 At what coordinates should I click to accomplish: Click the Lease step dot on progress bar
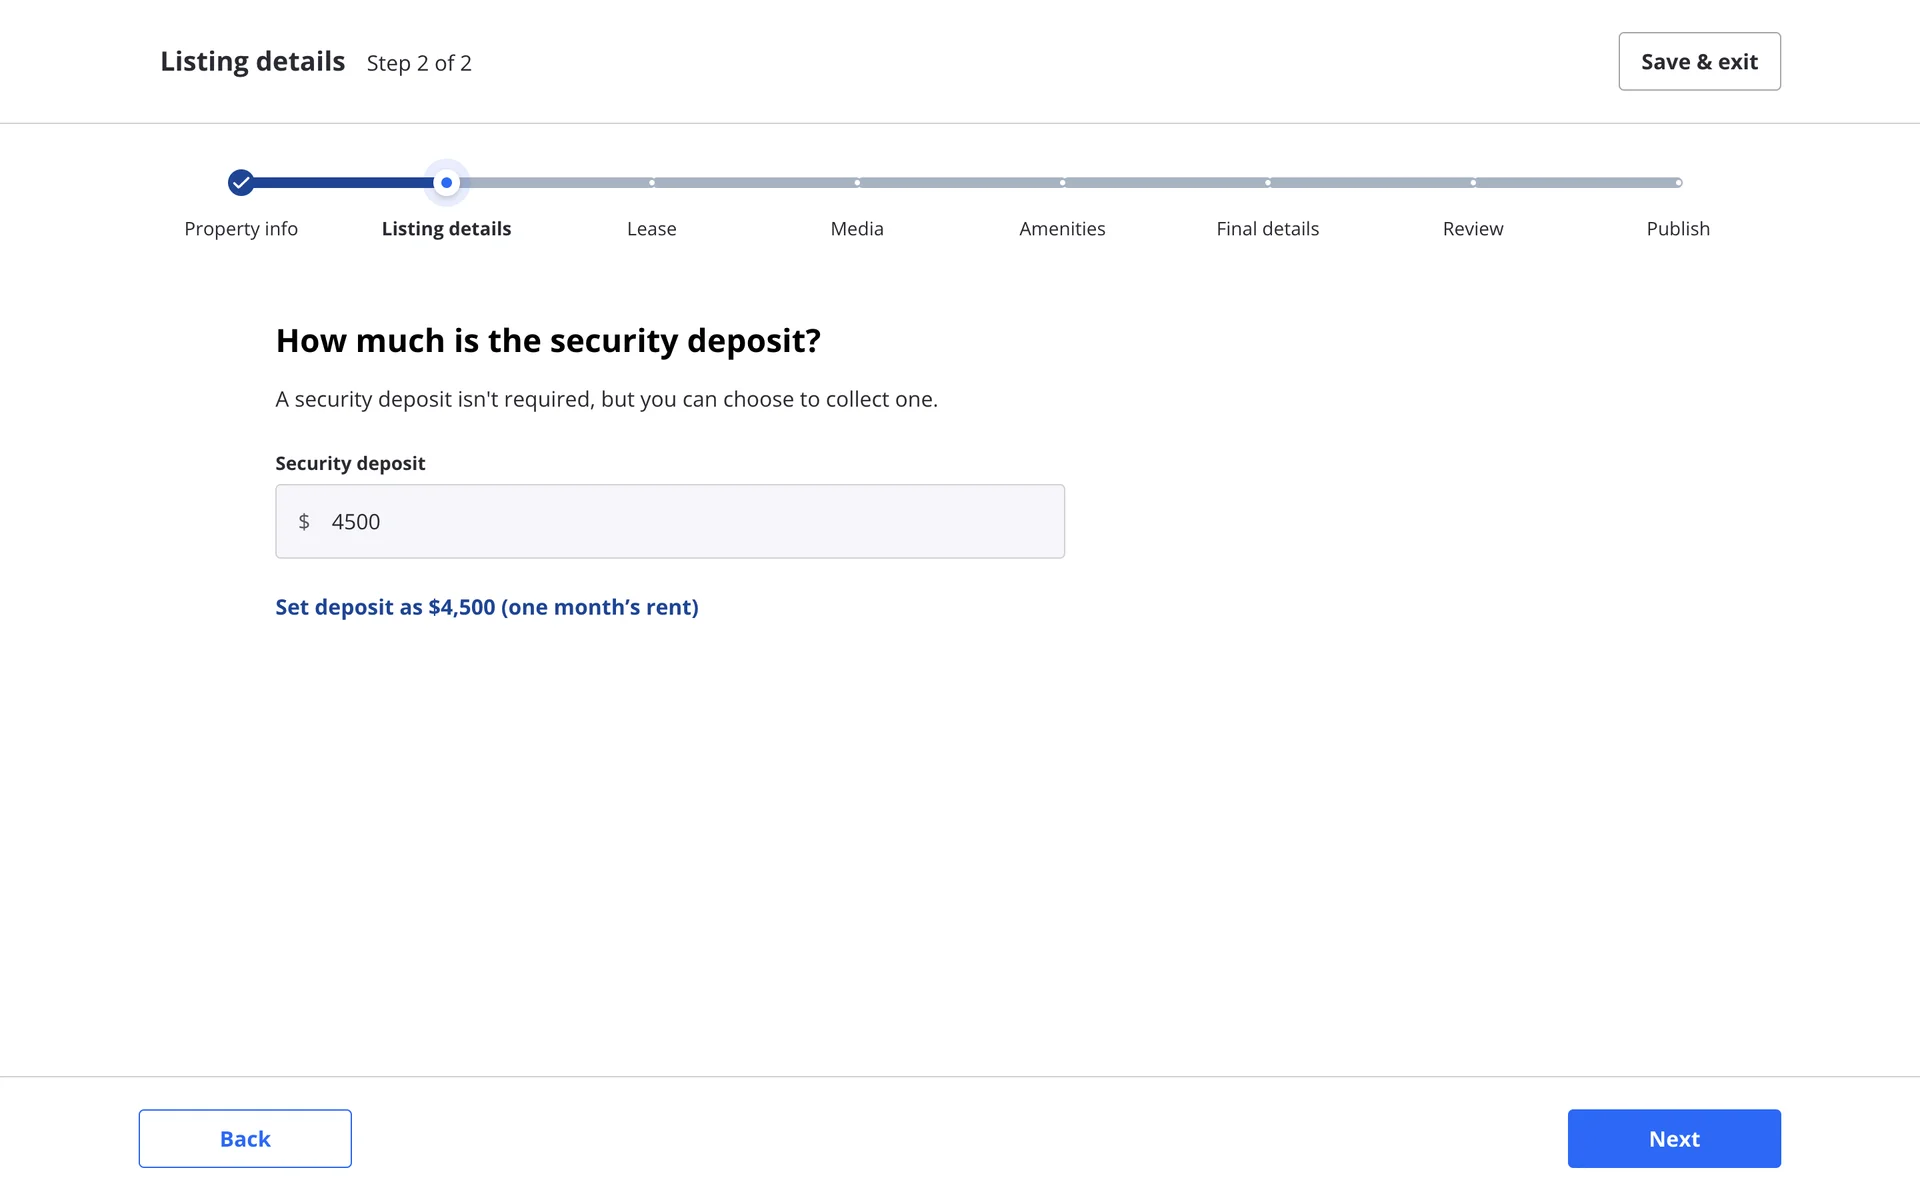652,182
